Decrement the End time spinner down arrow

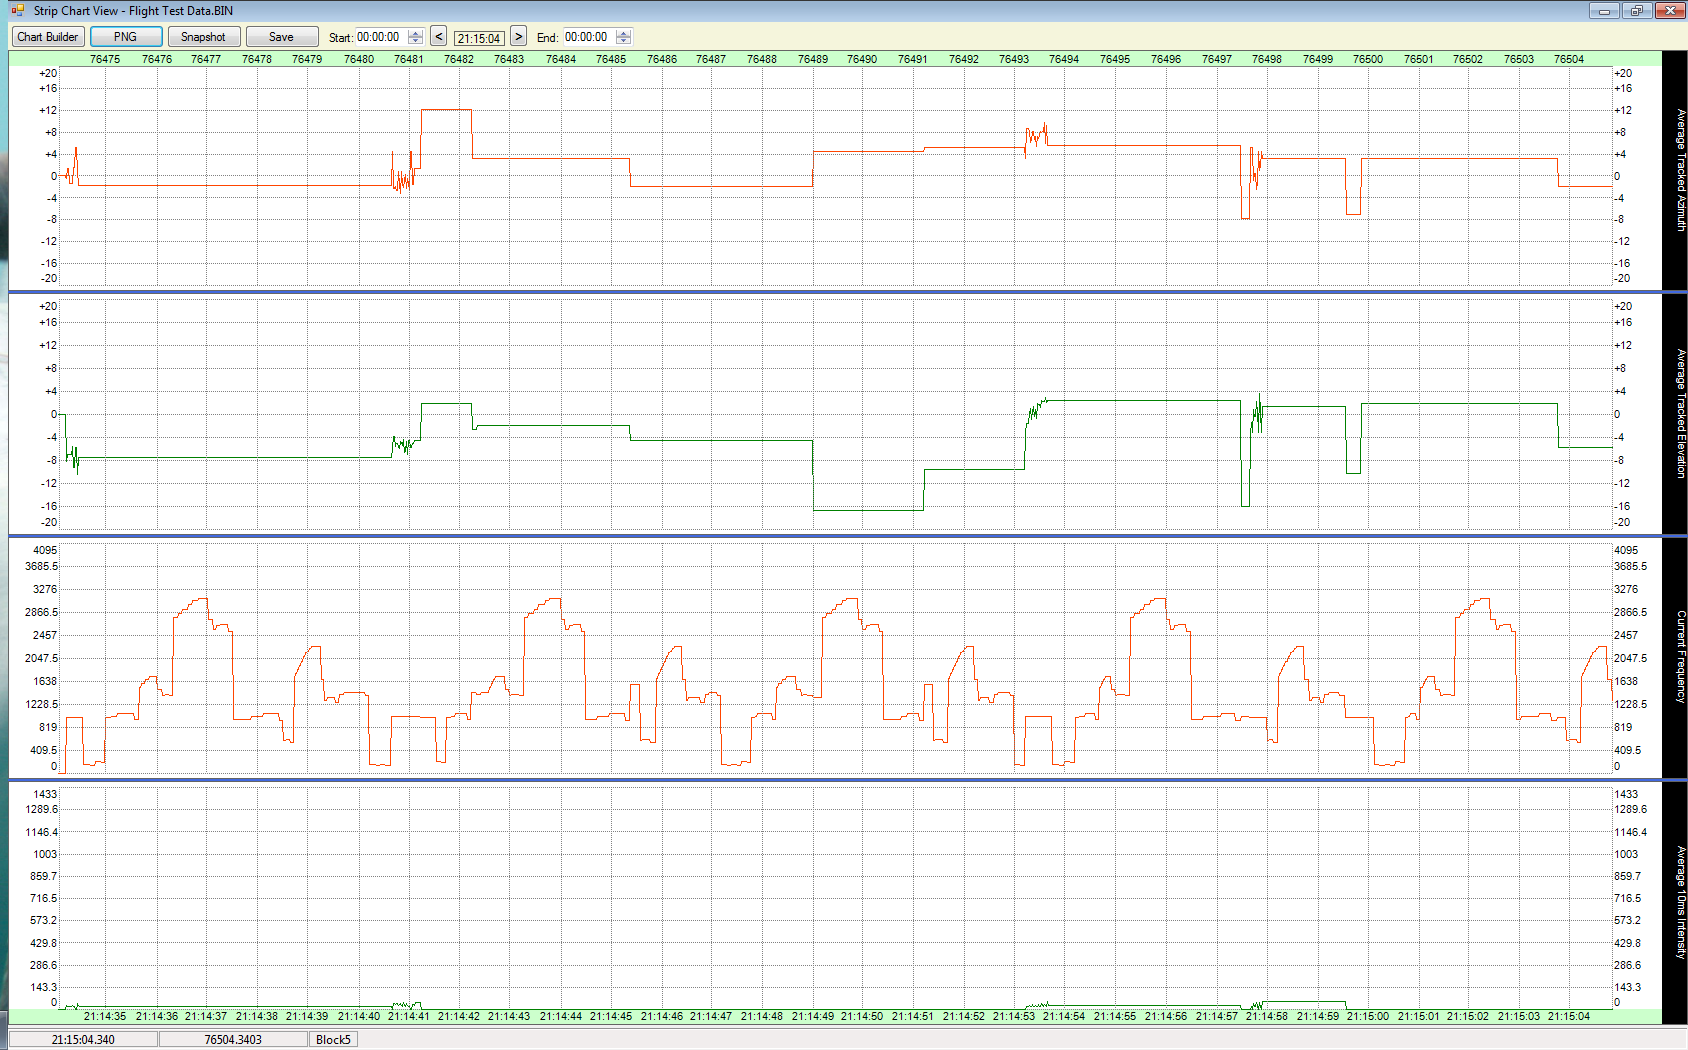tap(624, 41)
